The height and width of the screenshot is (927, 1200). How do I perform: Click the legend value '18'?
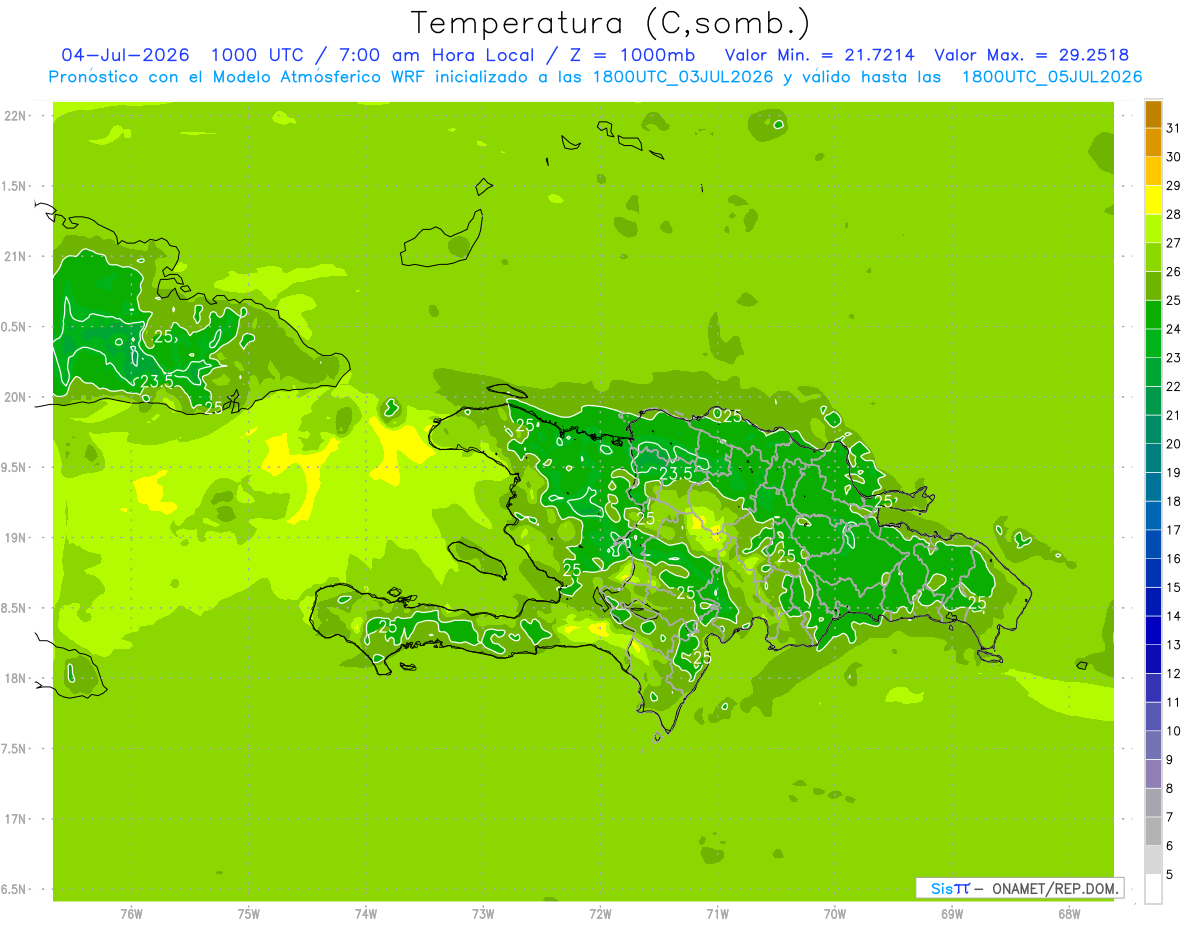point(1174,501)
